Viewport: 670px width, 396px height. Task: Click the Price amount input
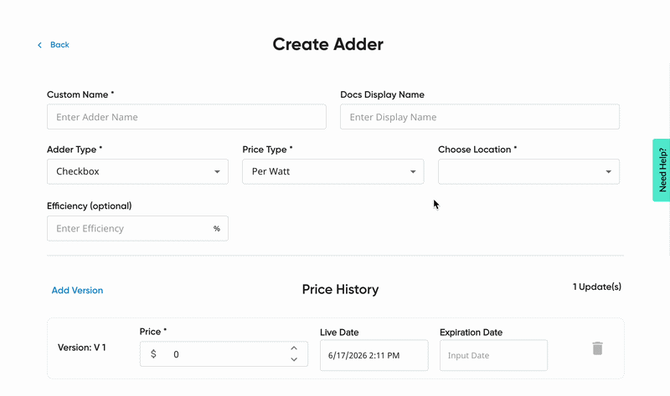click(223, 354)
